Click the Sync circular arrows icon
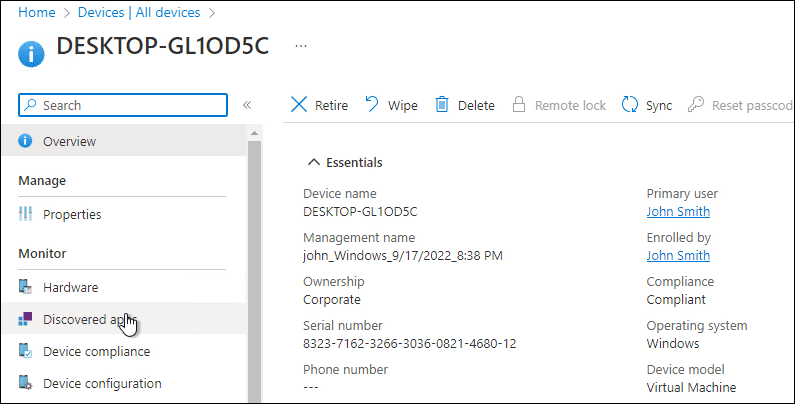The width and height of the screenshot is (795, 404). pyautogui.click(x=630, y=104)
